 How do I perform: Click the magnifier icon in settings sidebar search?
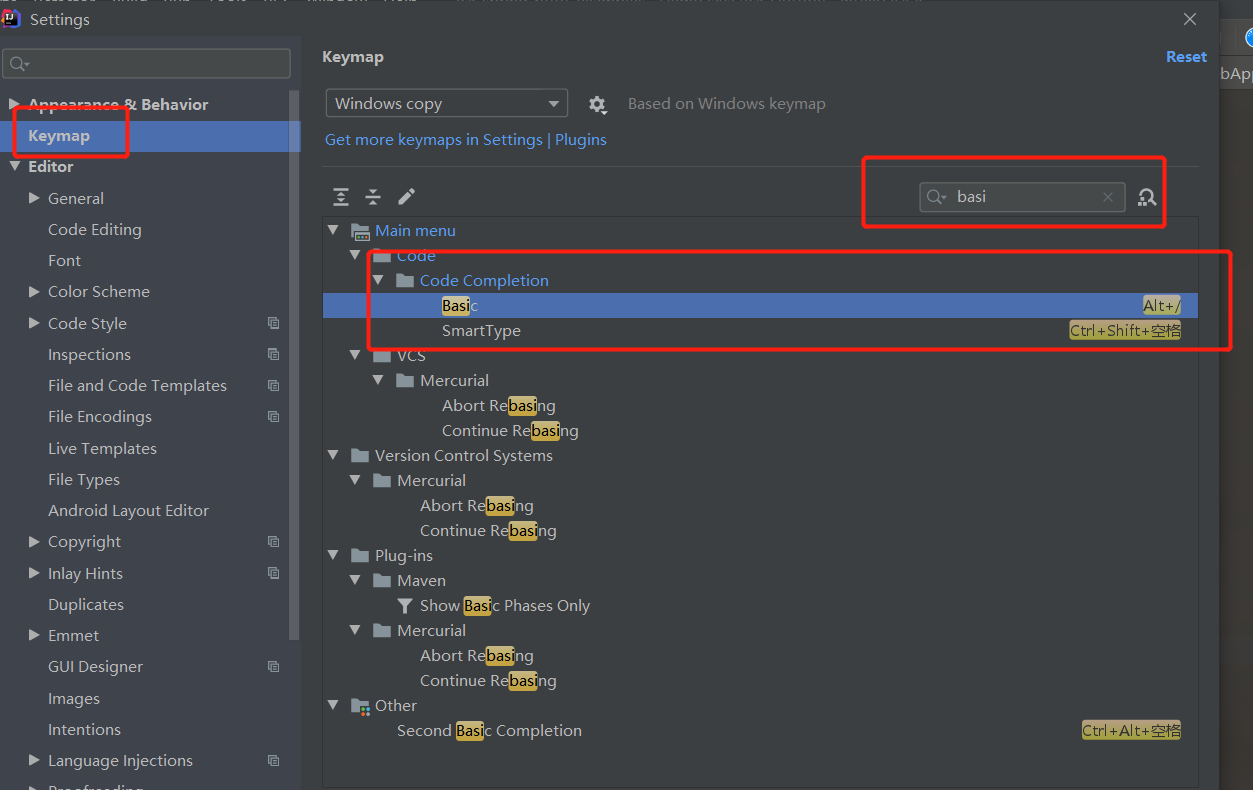pos(19,64)
